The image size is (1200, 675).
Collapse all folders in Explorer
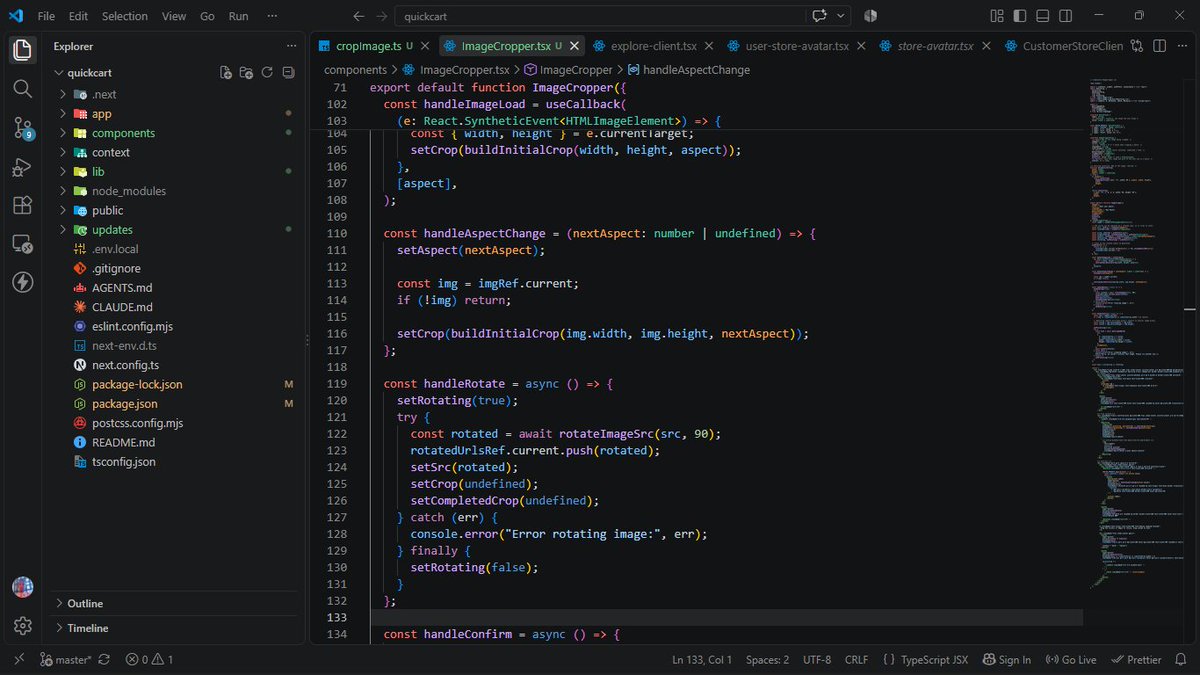tap(288, 73)
